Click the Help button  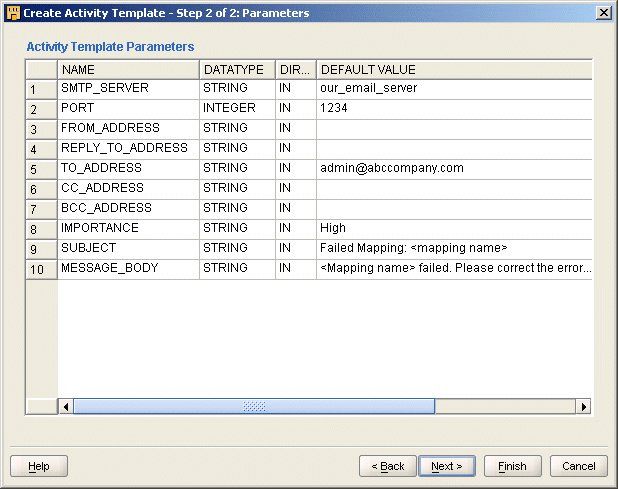point(39,466)
